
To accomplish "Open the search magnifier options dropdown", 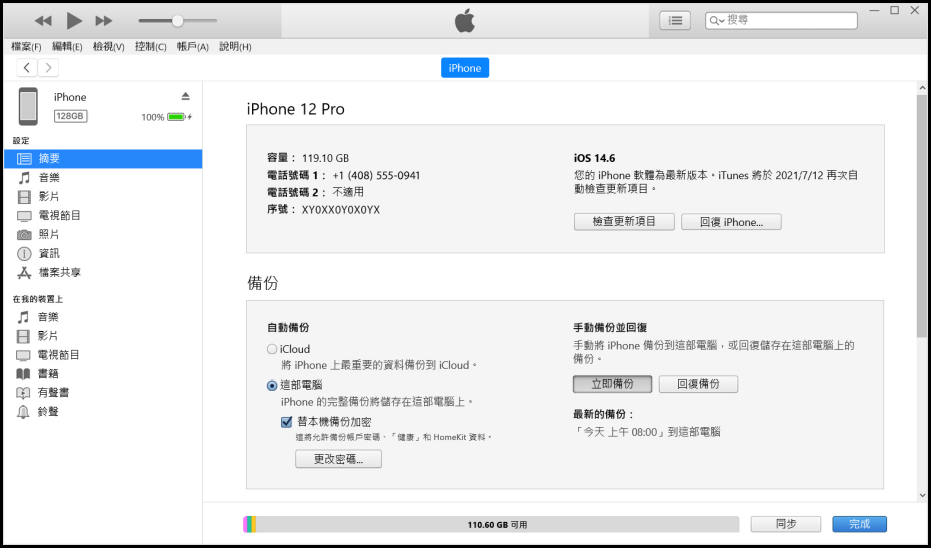I will [x=716, y=21].
